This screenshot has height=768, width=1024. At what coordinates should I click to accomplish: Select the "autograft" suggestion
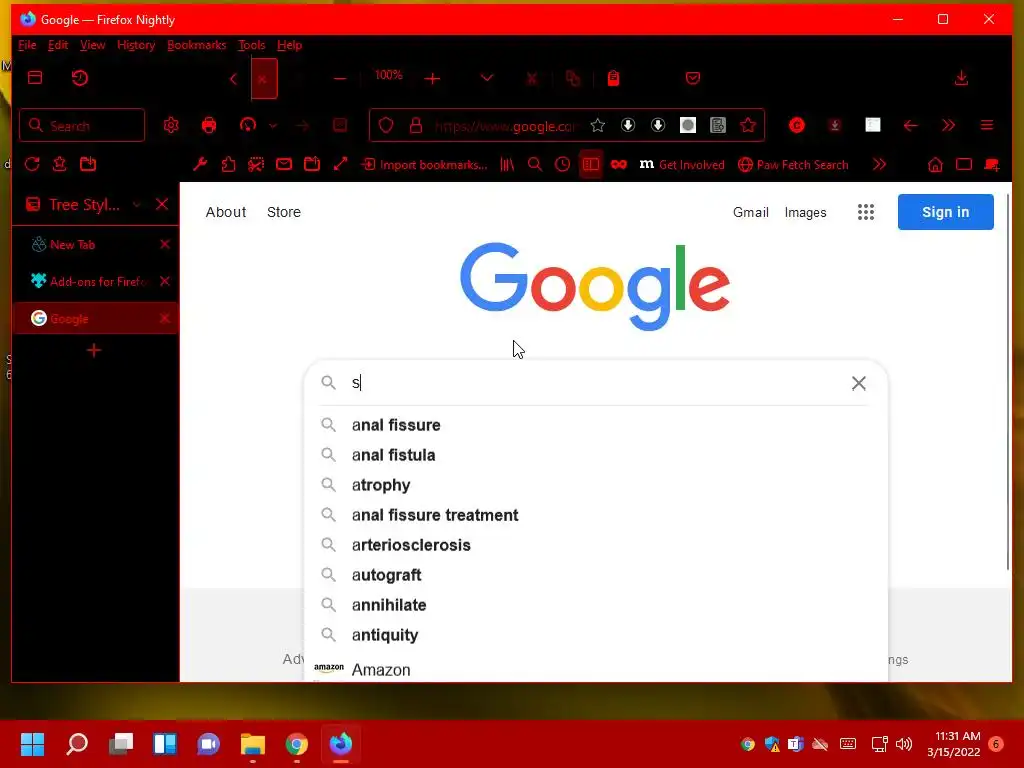click(594, 575)
